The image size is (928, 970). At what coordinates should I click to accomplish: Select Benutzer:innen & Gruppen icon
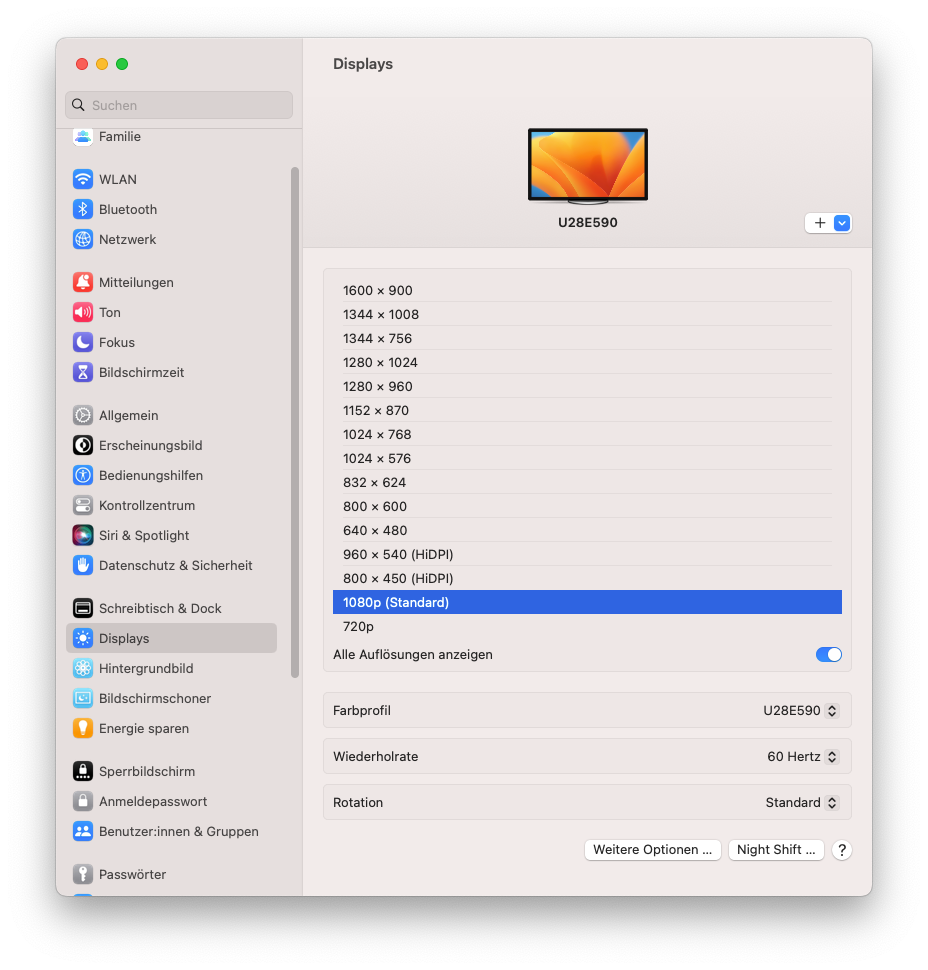83,831
